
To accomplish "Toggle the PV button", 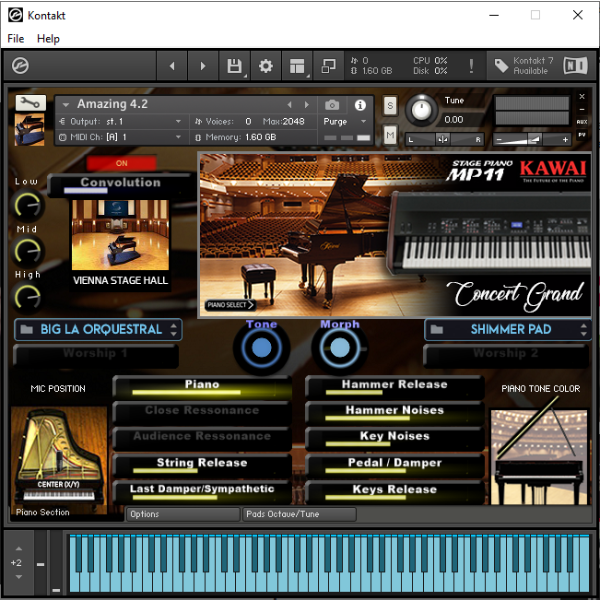I will click(582, 135).
